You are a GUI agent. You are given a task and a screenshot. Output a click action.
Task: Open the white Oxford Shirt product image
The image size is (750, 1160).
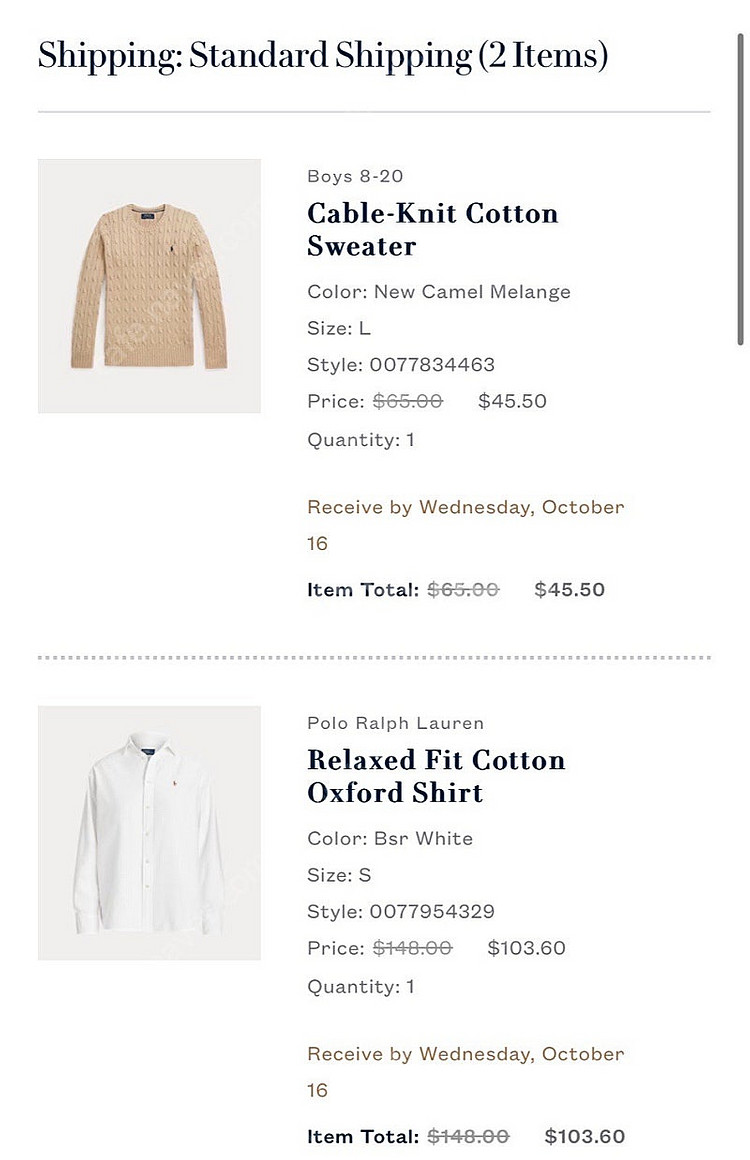[x=149, y=832]
